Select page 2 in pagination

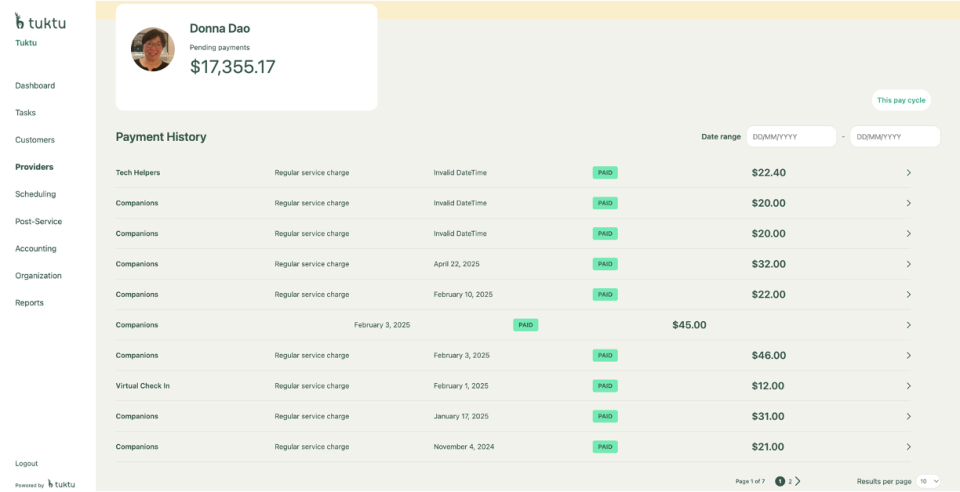[x=790, y=481]
